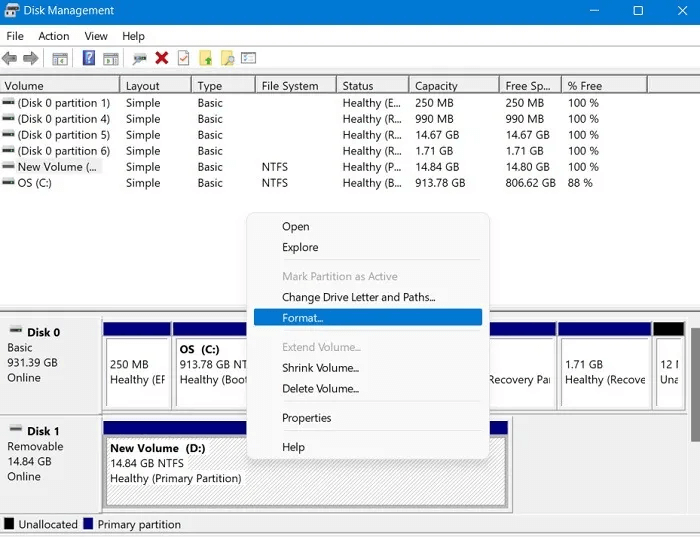This screenshot has width=700, height=537.
Task: Open Properties from the context menu
Action: [x=368, y=418]
